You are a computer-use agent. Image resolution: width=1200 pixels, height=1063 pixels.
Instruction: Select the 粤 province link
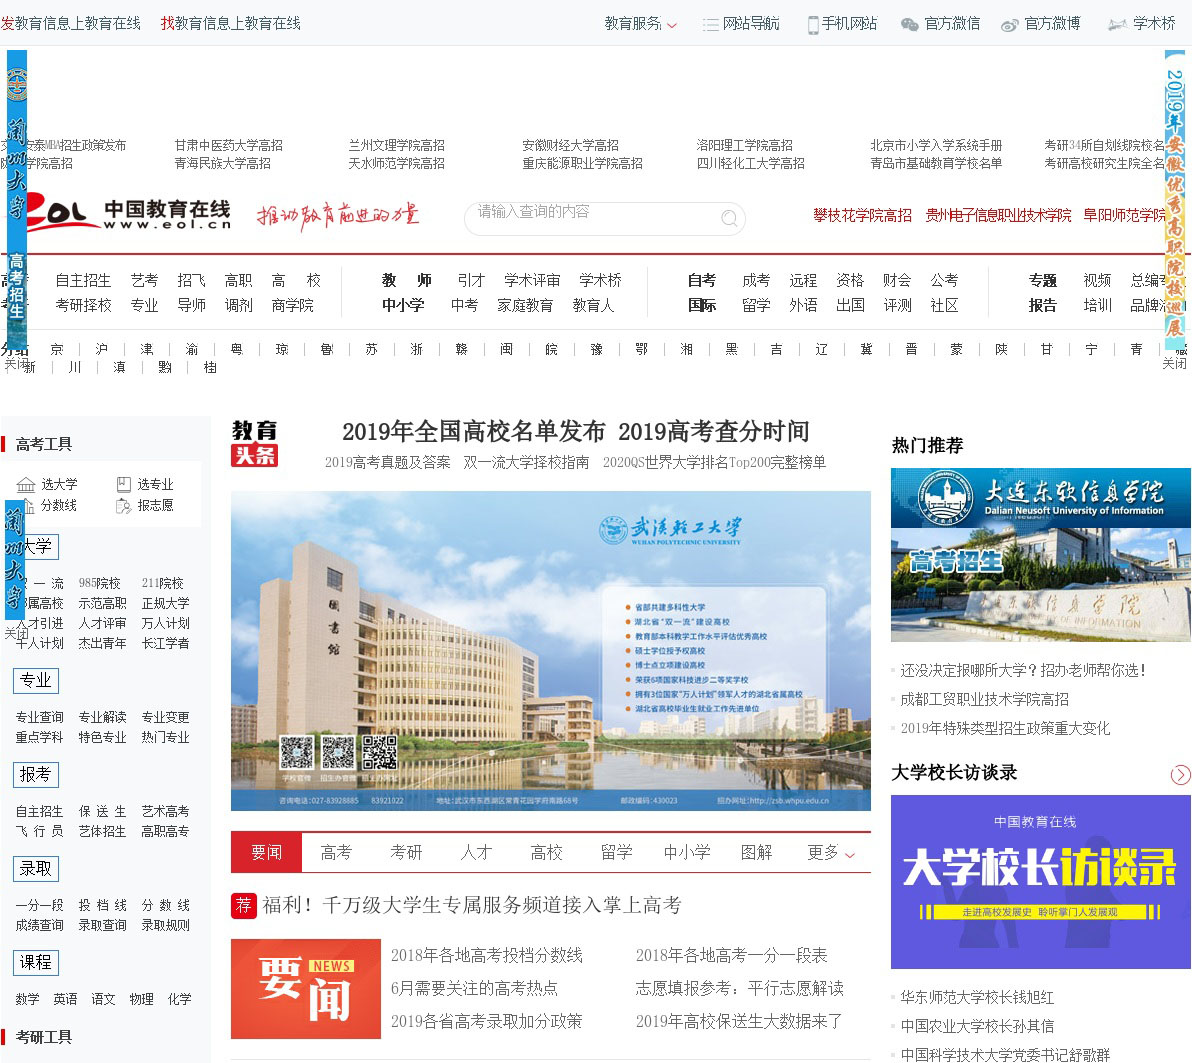tap(237, 350)
